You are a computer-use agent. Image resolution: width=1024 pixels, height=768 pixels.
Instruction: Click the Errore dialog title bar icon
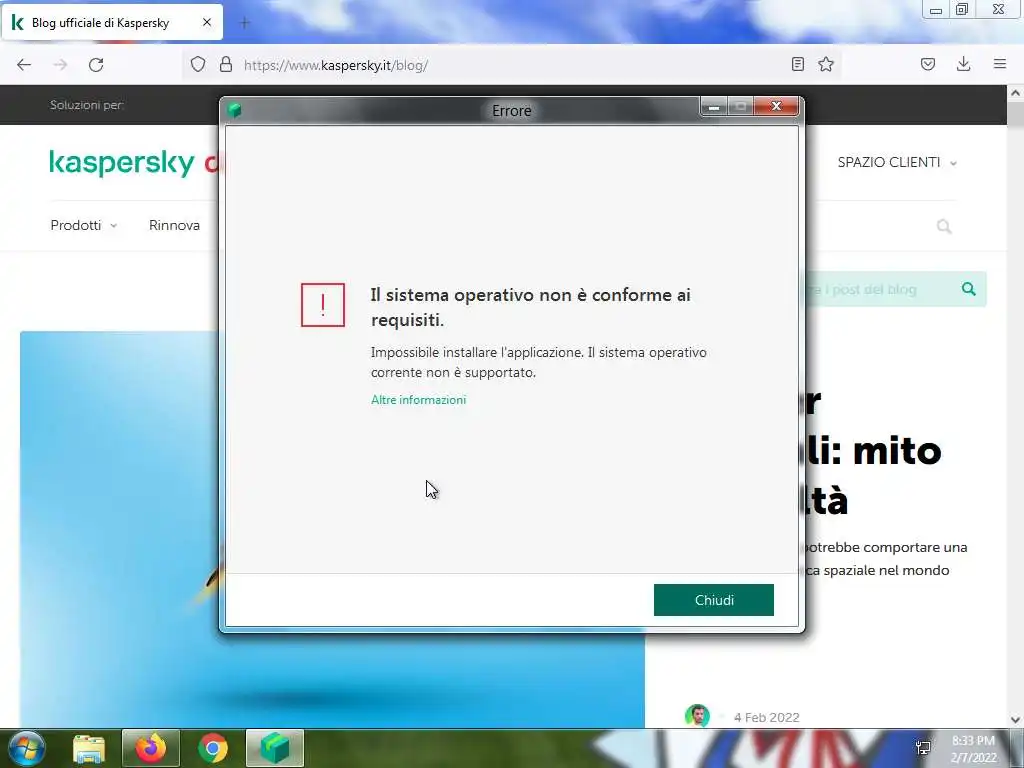click(x=234, y=110)
